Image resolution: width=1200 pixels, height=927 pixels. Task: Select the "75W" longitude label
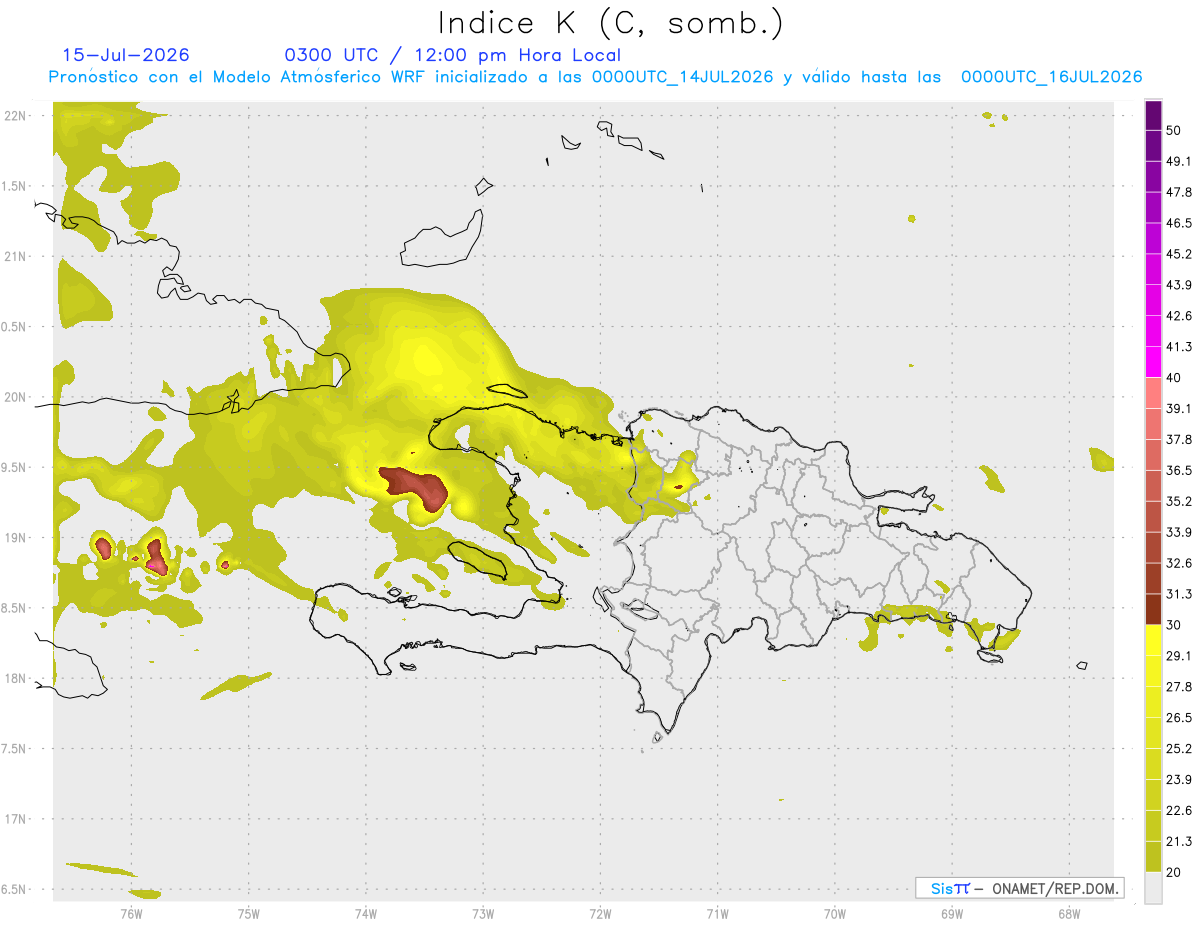pos(249,914)
